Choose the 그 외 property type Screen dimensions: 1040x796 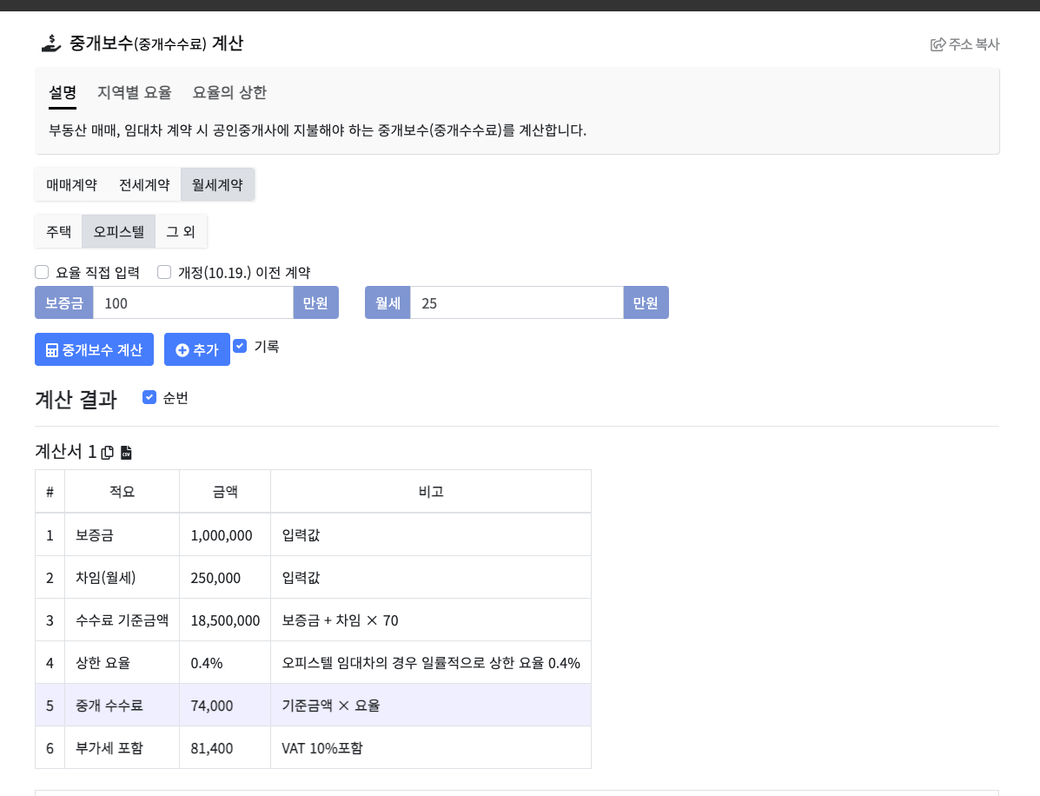pos(181,232)
